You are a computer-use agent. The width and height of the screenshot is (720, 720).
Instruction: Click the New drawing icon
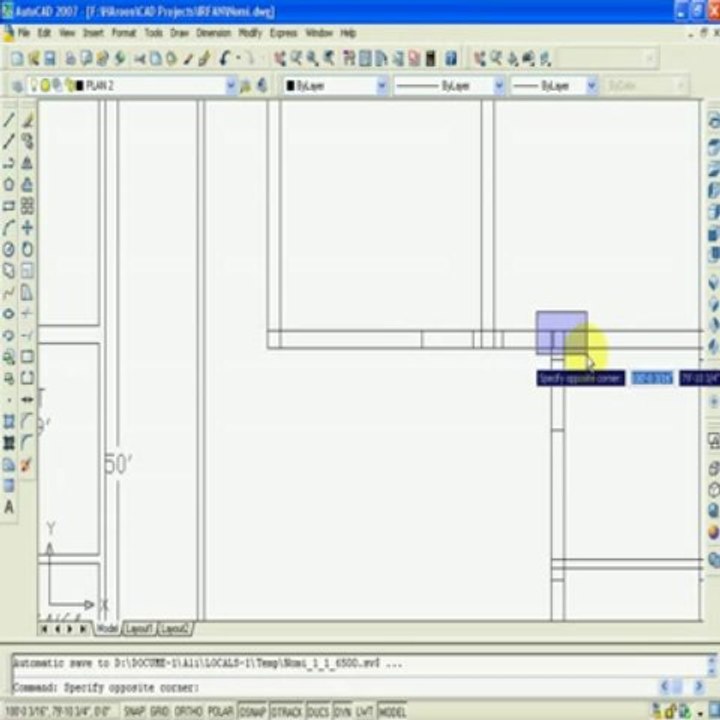click(x=17, y=58)
